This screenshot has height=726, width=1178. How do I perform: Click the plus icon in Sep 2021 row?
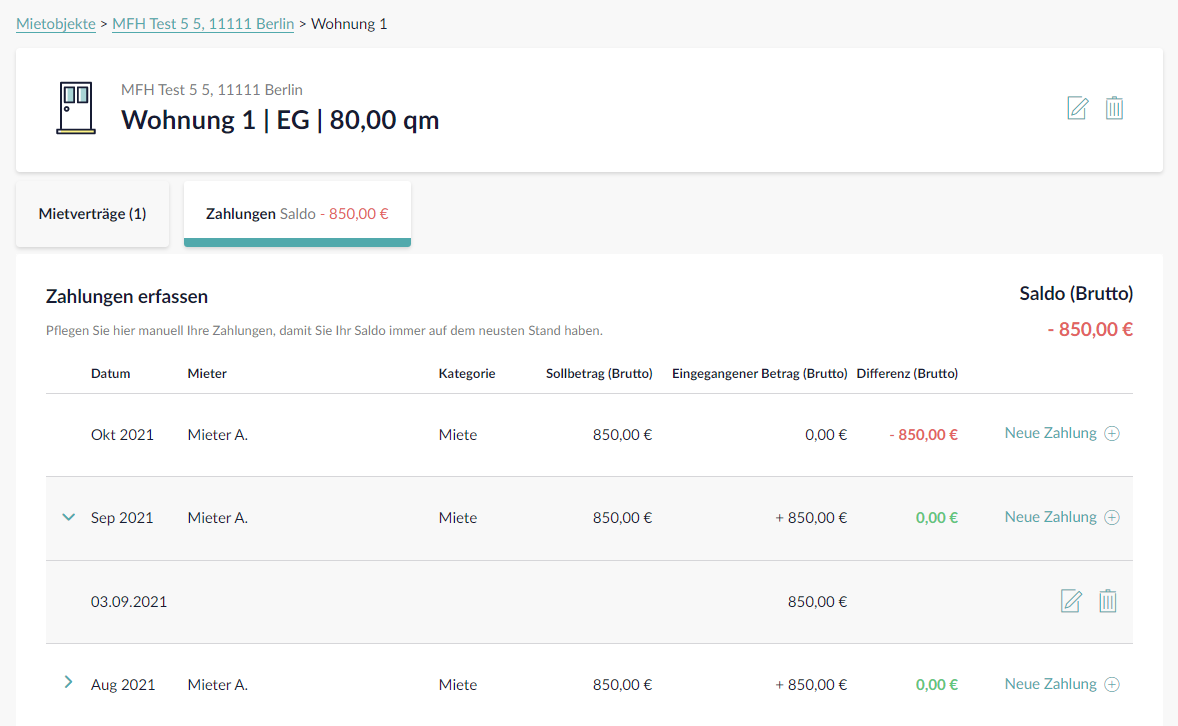click(x=1112, y=518)
